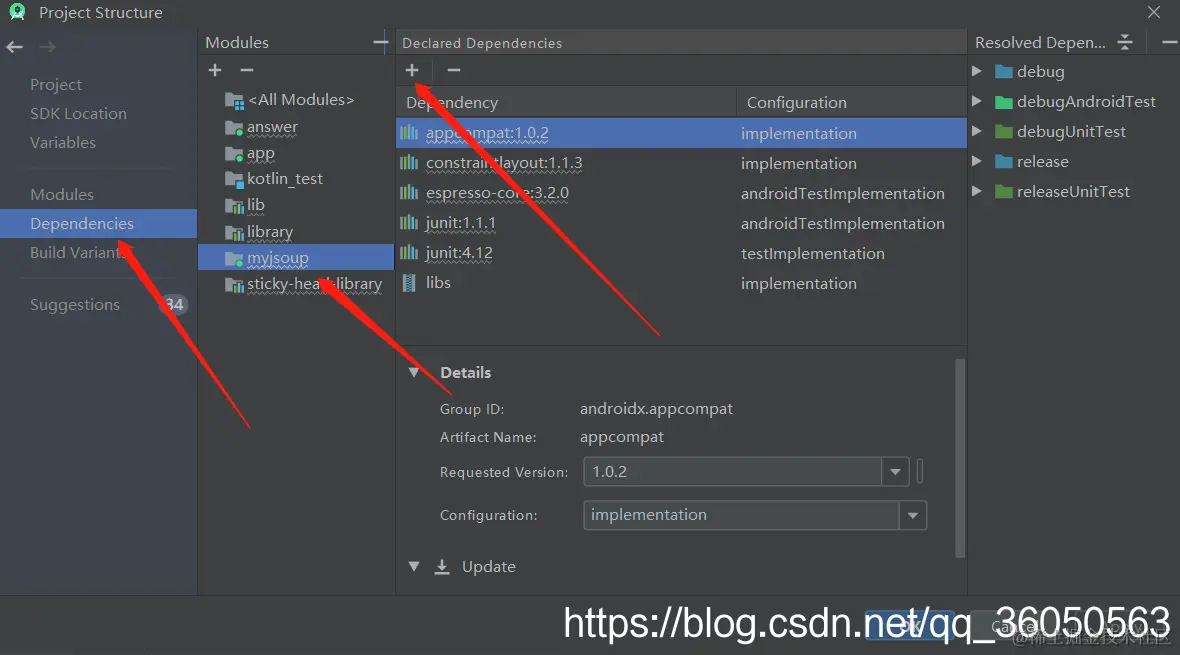Click the Update download icon
This screenshot has width=1180, height=655.
pyautogui.click(x=442, y=567)
